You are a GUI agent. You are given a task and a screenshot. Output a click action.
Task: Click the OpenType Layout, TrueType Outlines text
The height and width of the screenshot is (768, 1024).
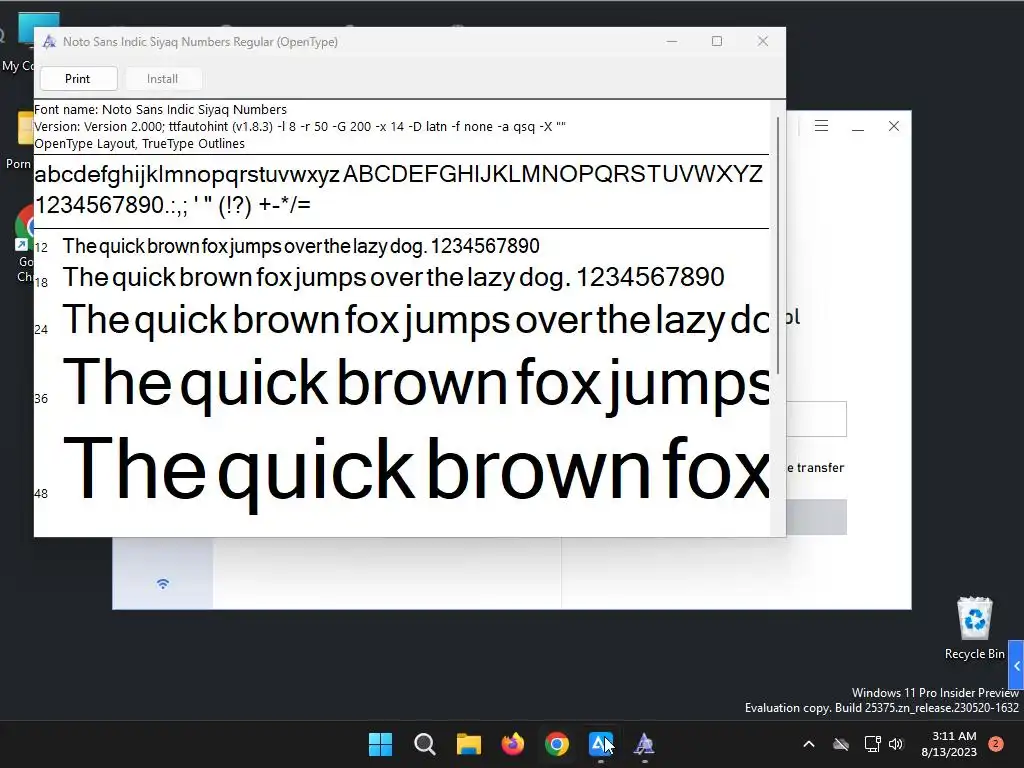140,144
